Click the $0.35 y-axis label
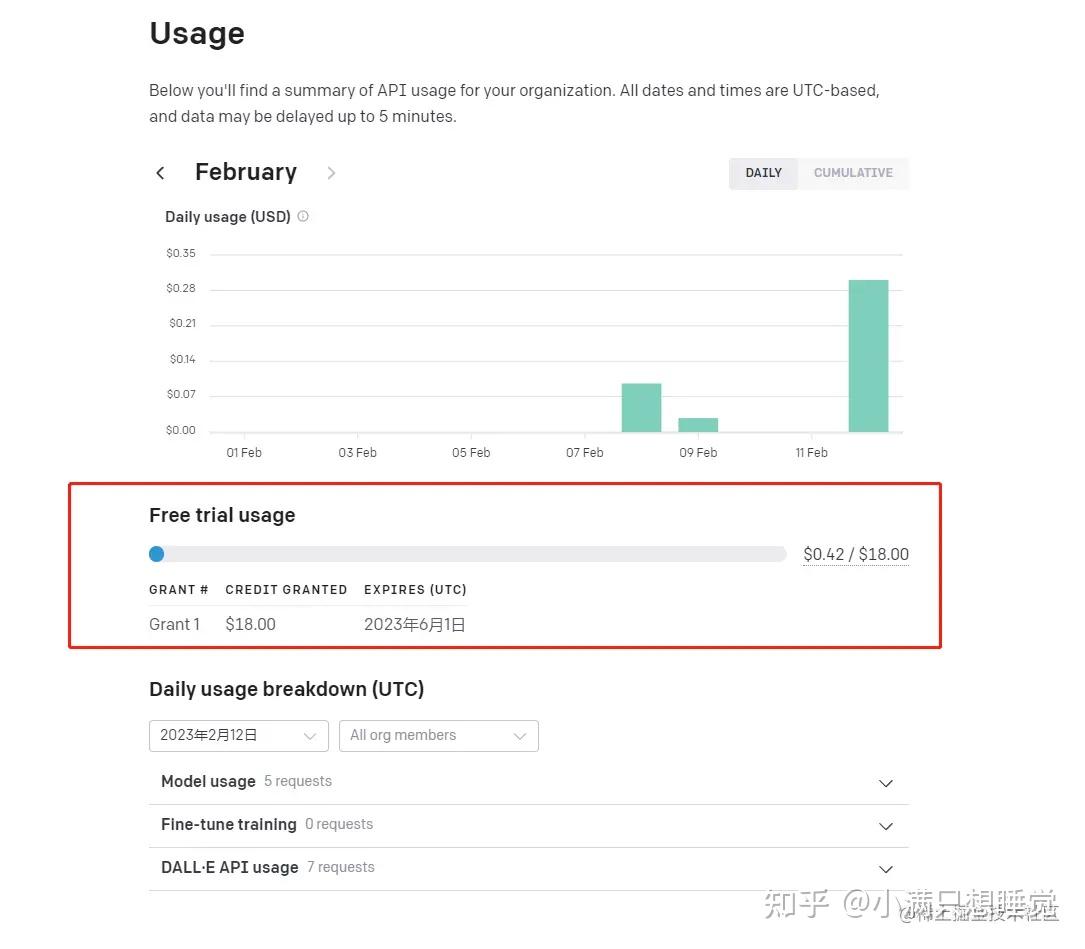The image size is (1085, 949). [x=181, y=253]
